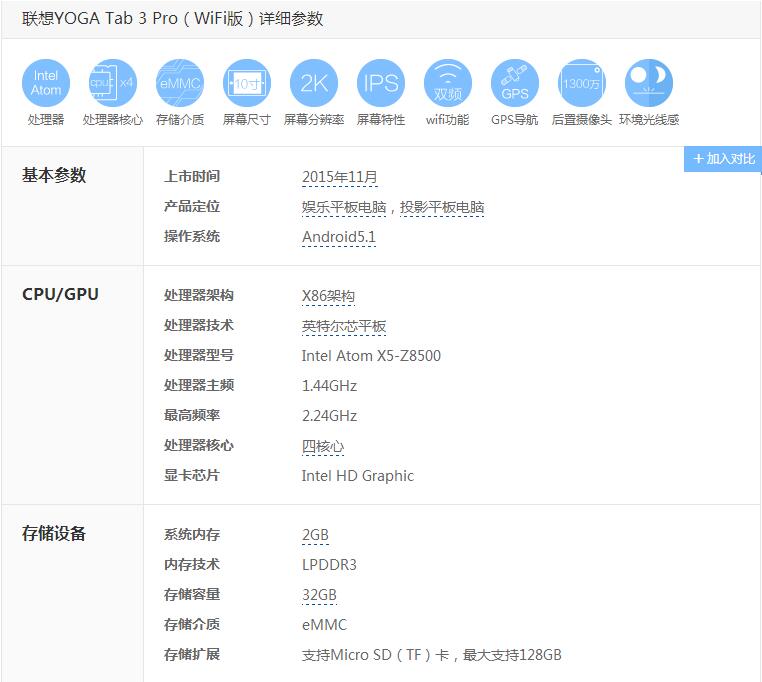Click the LPDDR3 memory technology value
The height and width of the screenshot is (682, 762).
329,565
